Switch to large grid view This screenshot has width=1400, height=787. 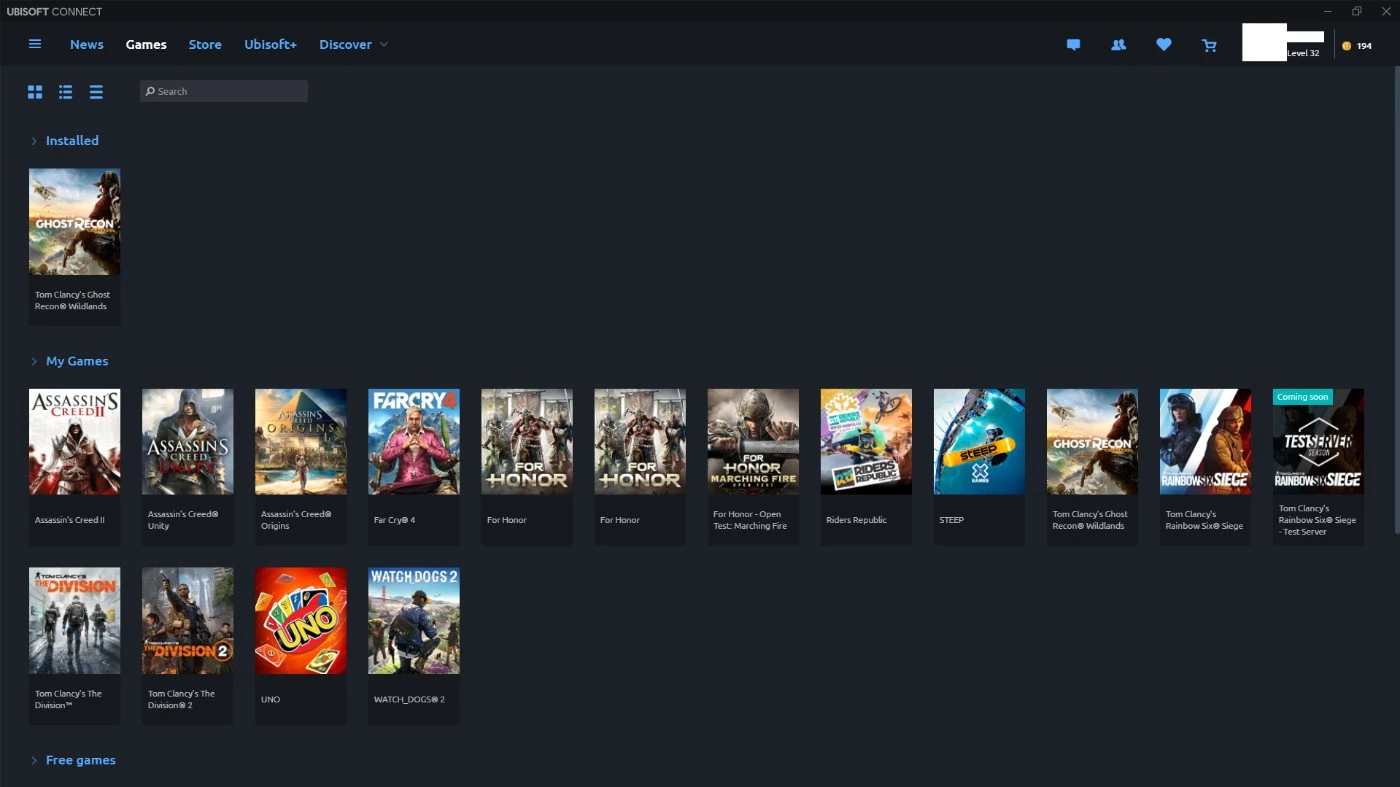click(x=35, y=92)
